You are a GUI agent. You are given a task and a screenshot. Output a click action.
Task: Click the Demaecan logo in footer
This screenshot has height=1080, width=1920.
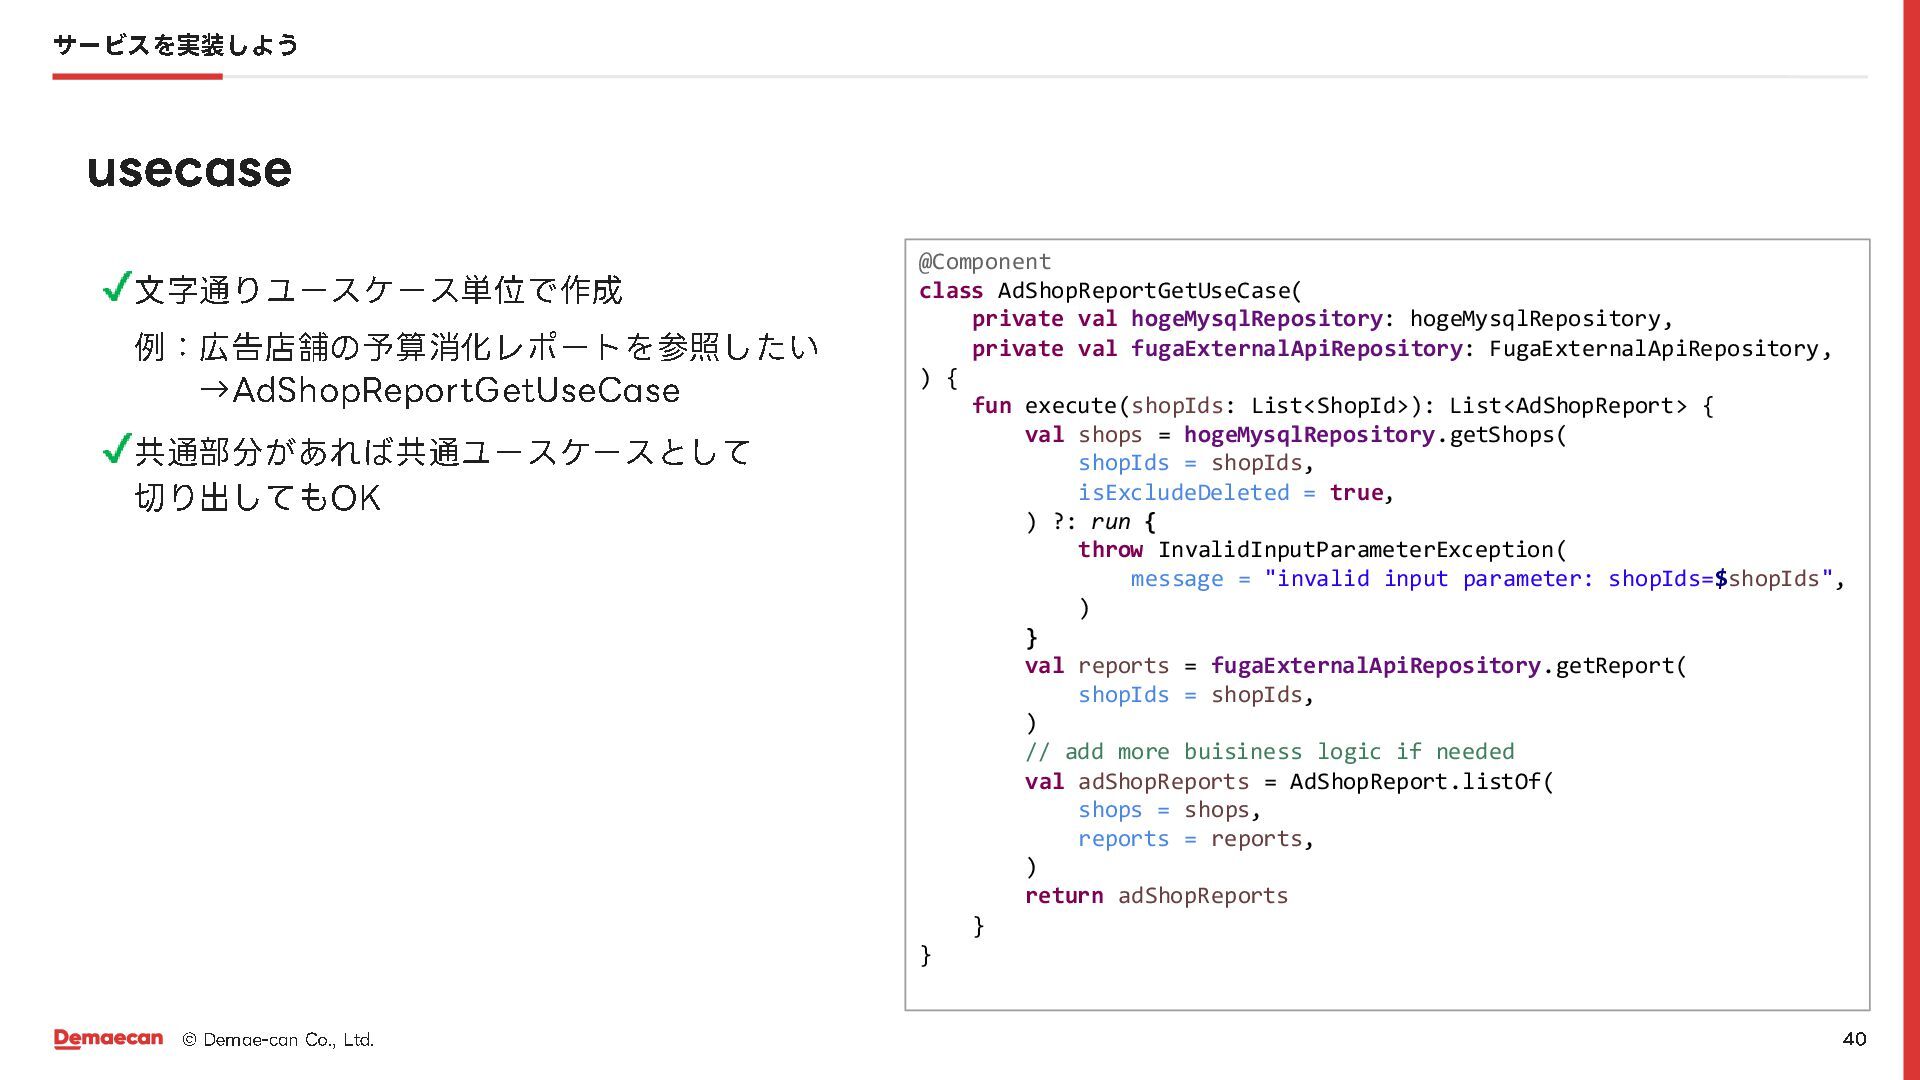[108, 1039]
